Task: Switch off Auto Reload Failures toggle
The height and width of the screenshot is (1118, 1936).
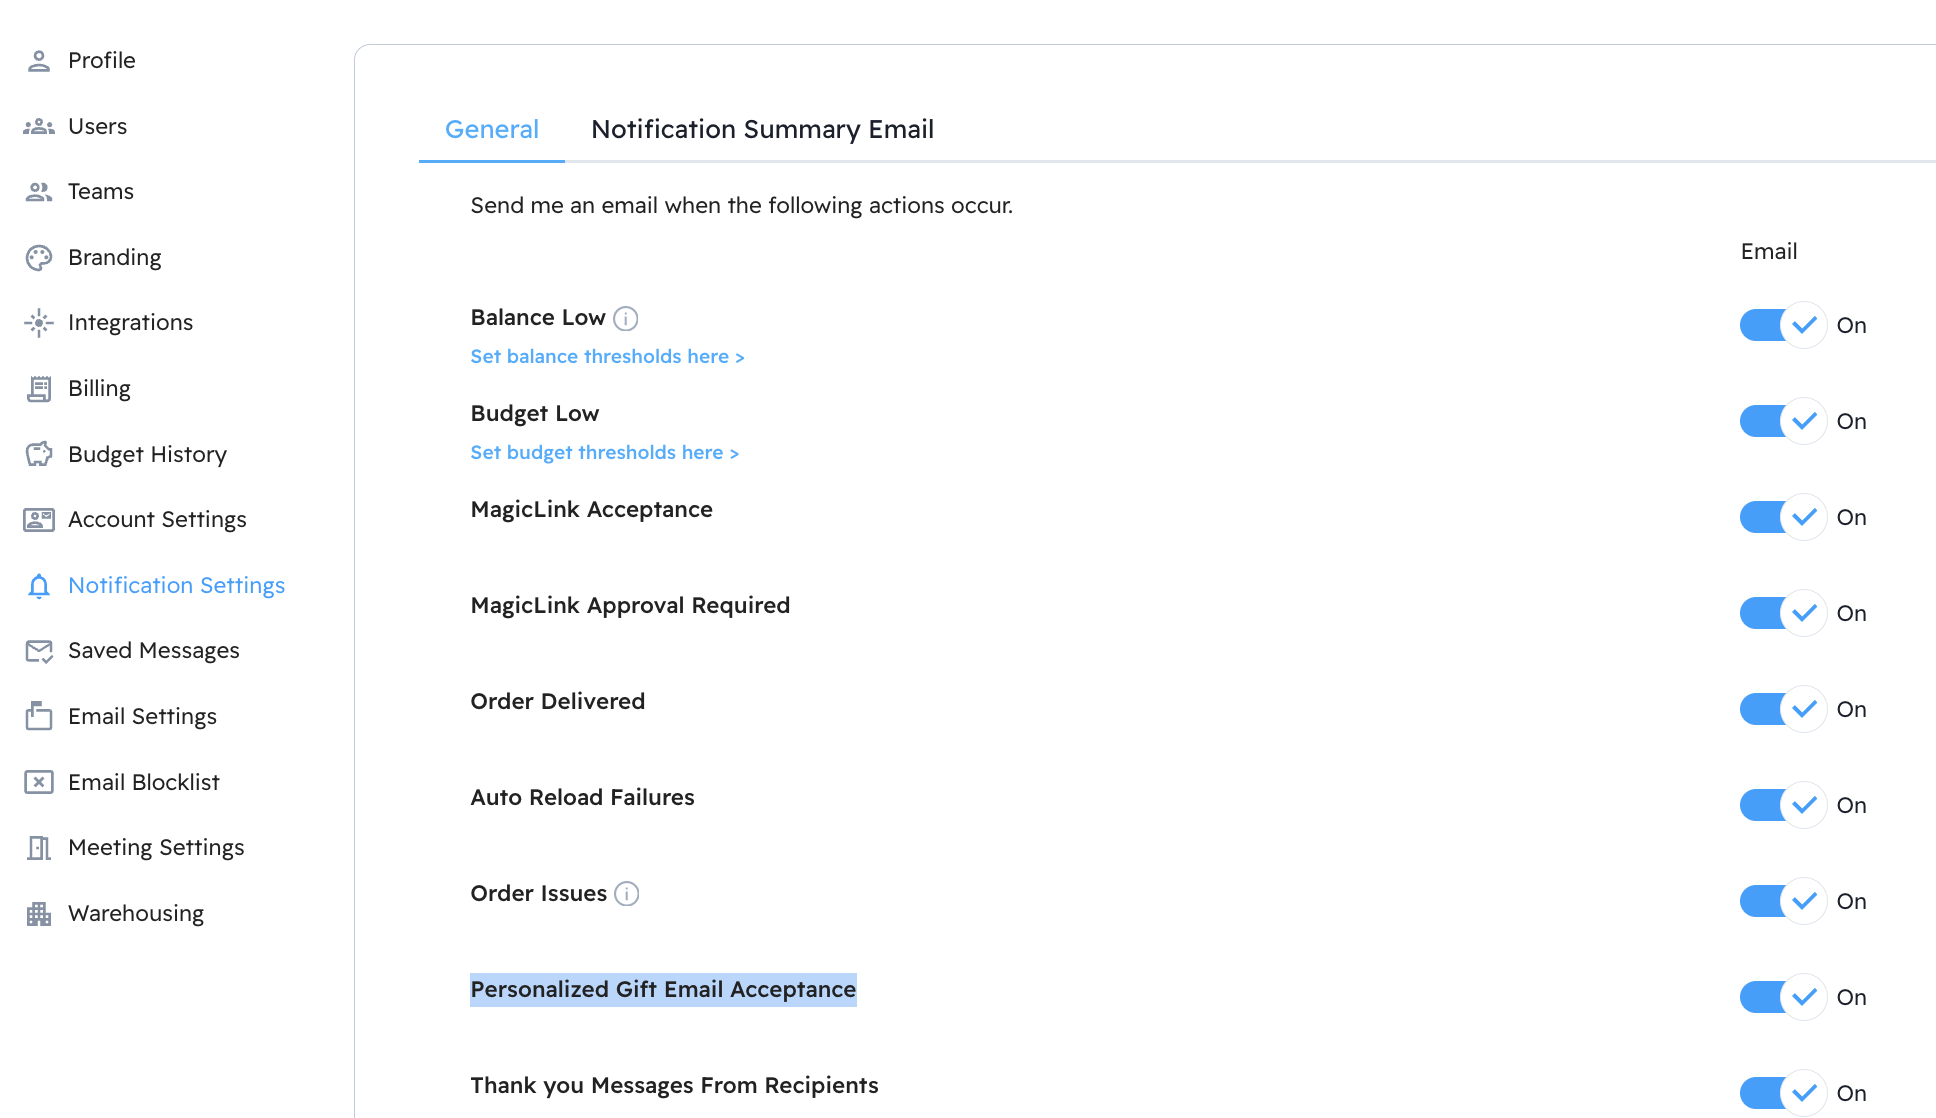Action: 1782,805
